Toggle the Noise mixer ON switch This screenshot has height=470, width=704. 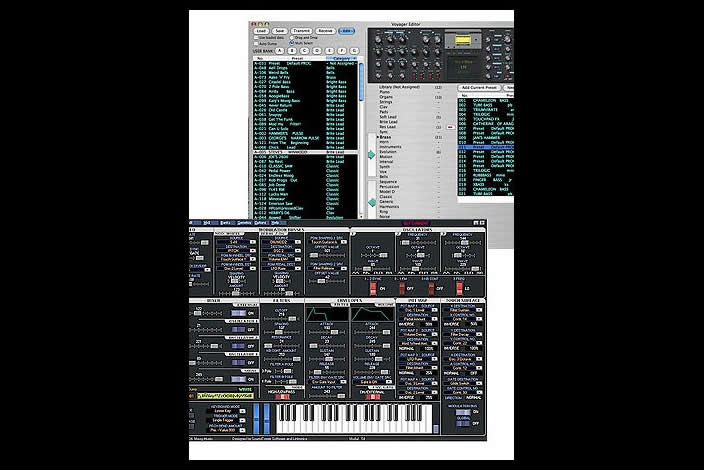(238, 379)
